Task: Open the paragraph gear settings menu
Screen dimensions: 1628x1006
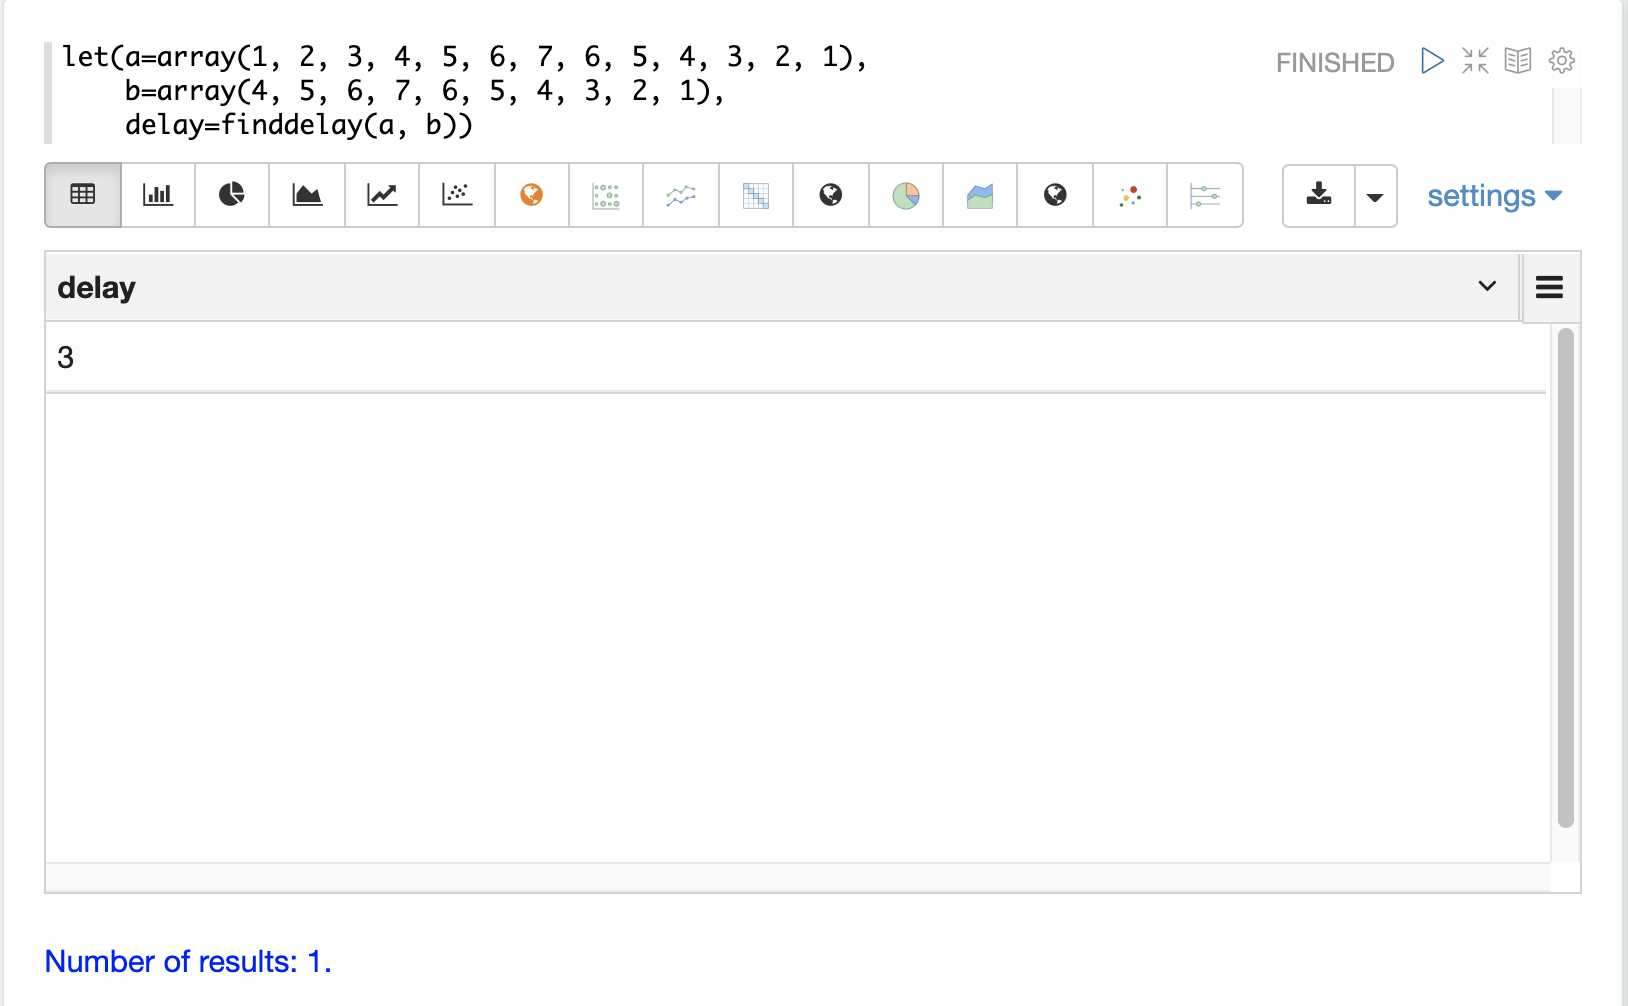Action: click(x=1562, y=61)
